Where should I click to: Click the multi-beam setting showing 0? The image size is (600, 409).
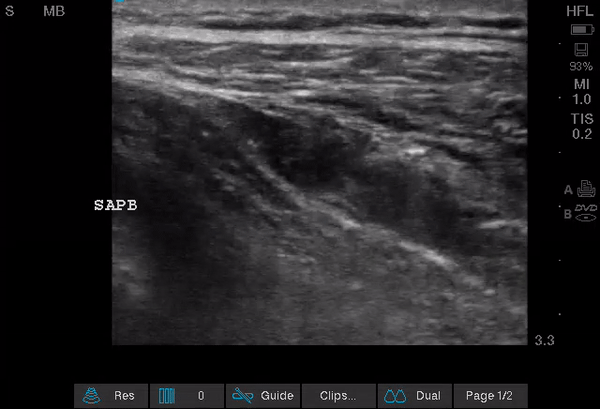[x=187, y=396]
